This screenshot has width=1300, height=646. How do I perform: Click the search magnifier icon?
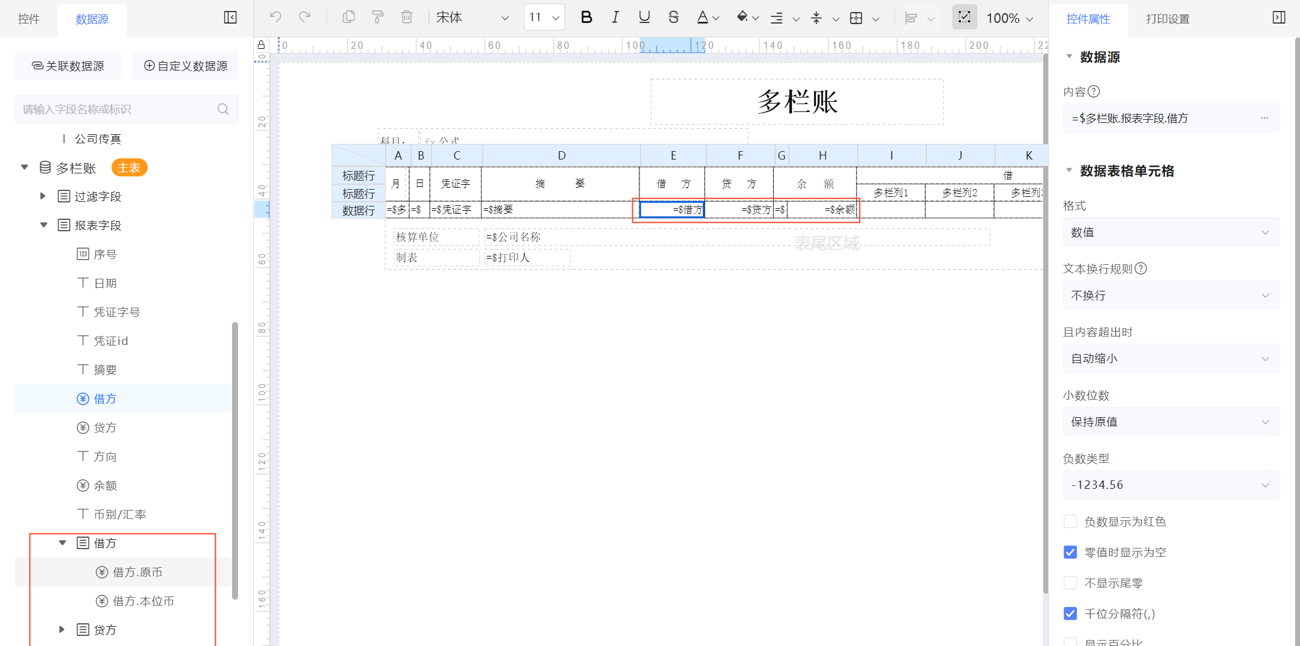pos(223,109)
